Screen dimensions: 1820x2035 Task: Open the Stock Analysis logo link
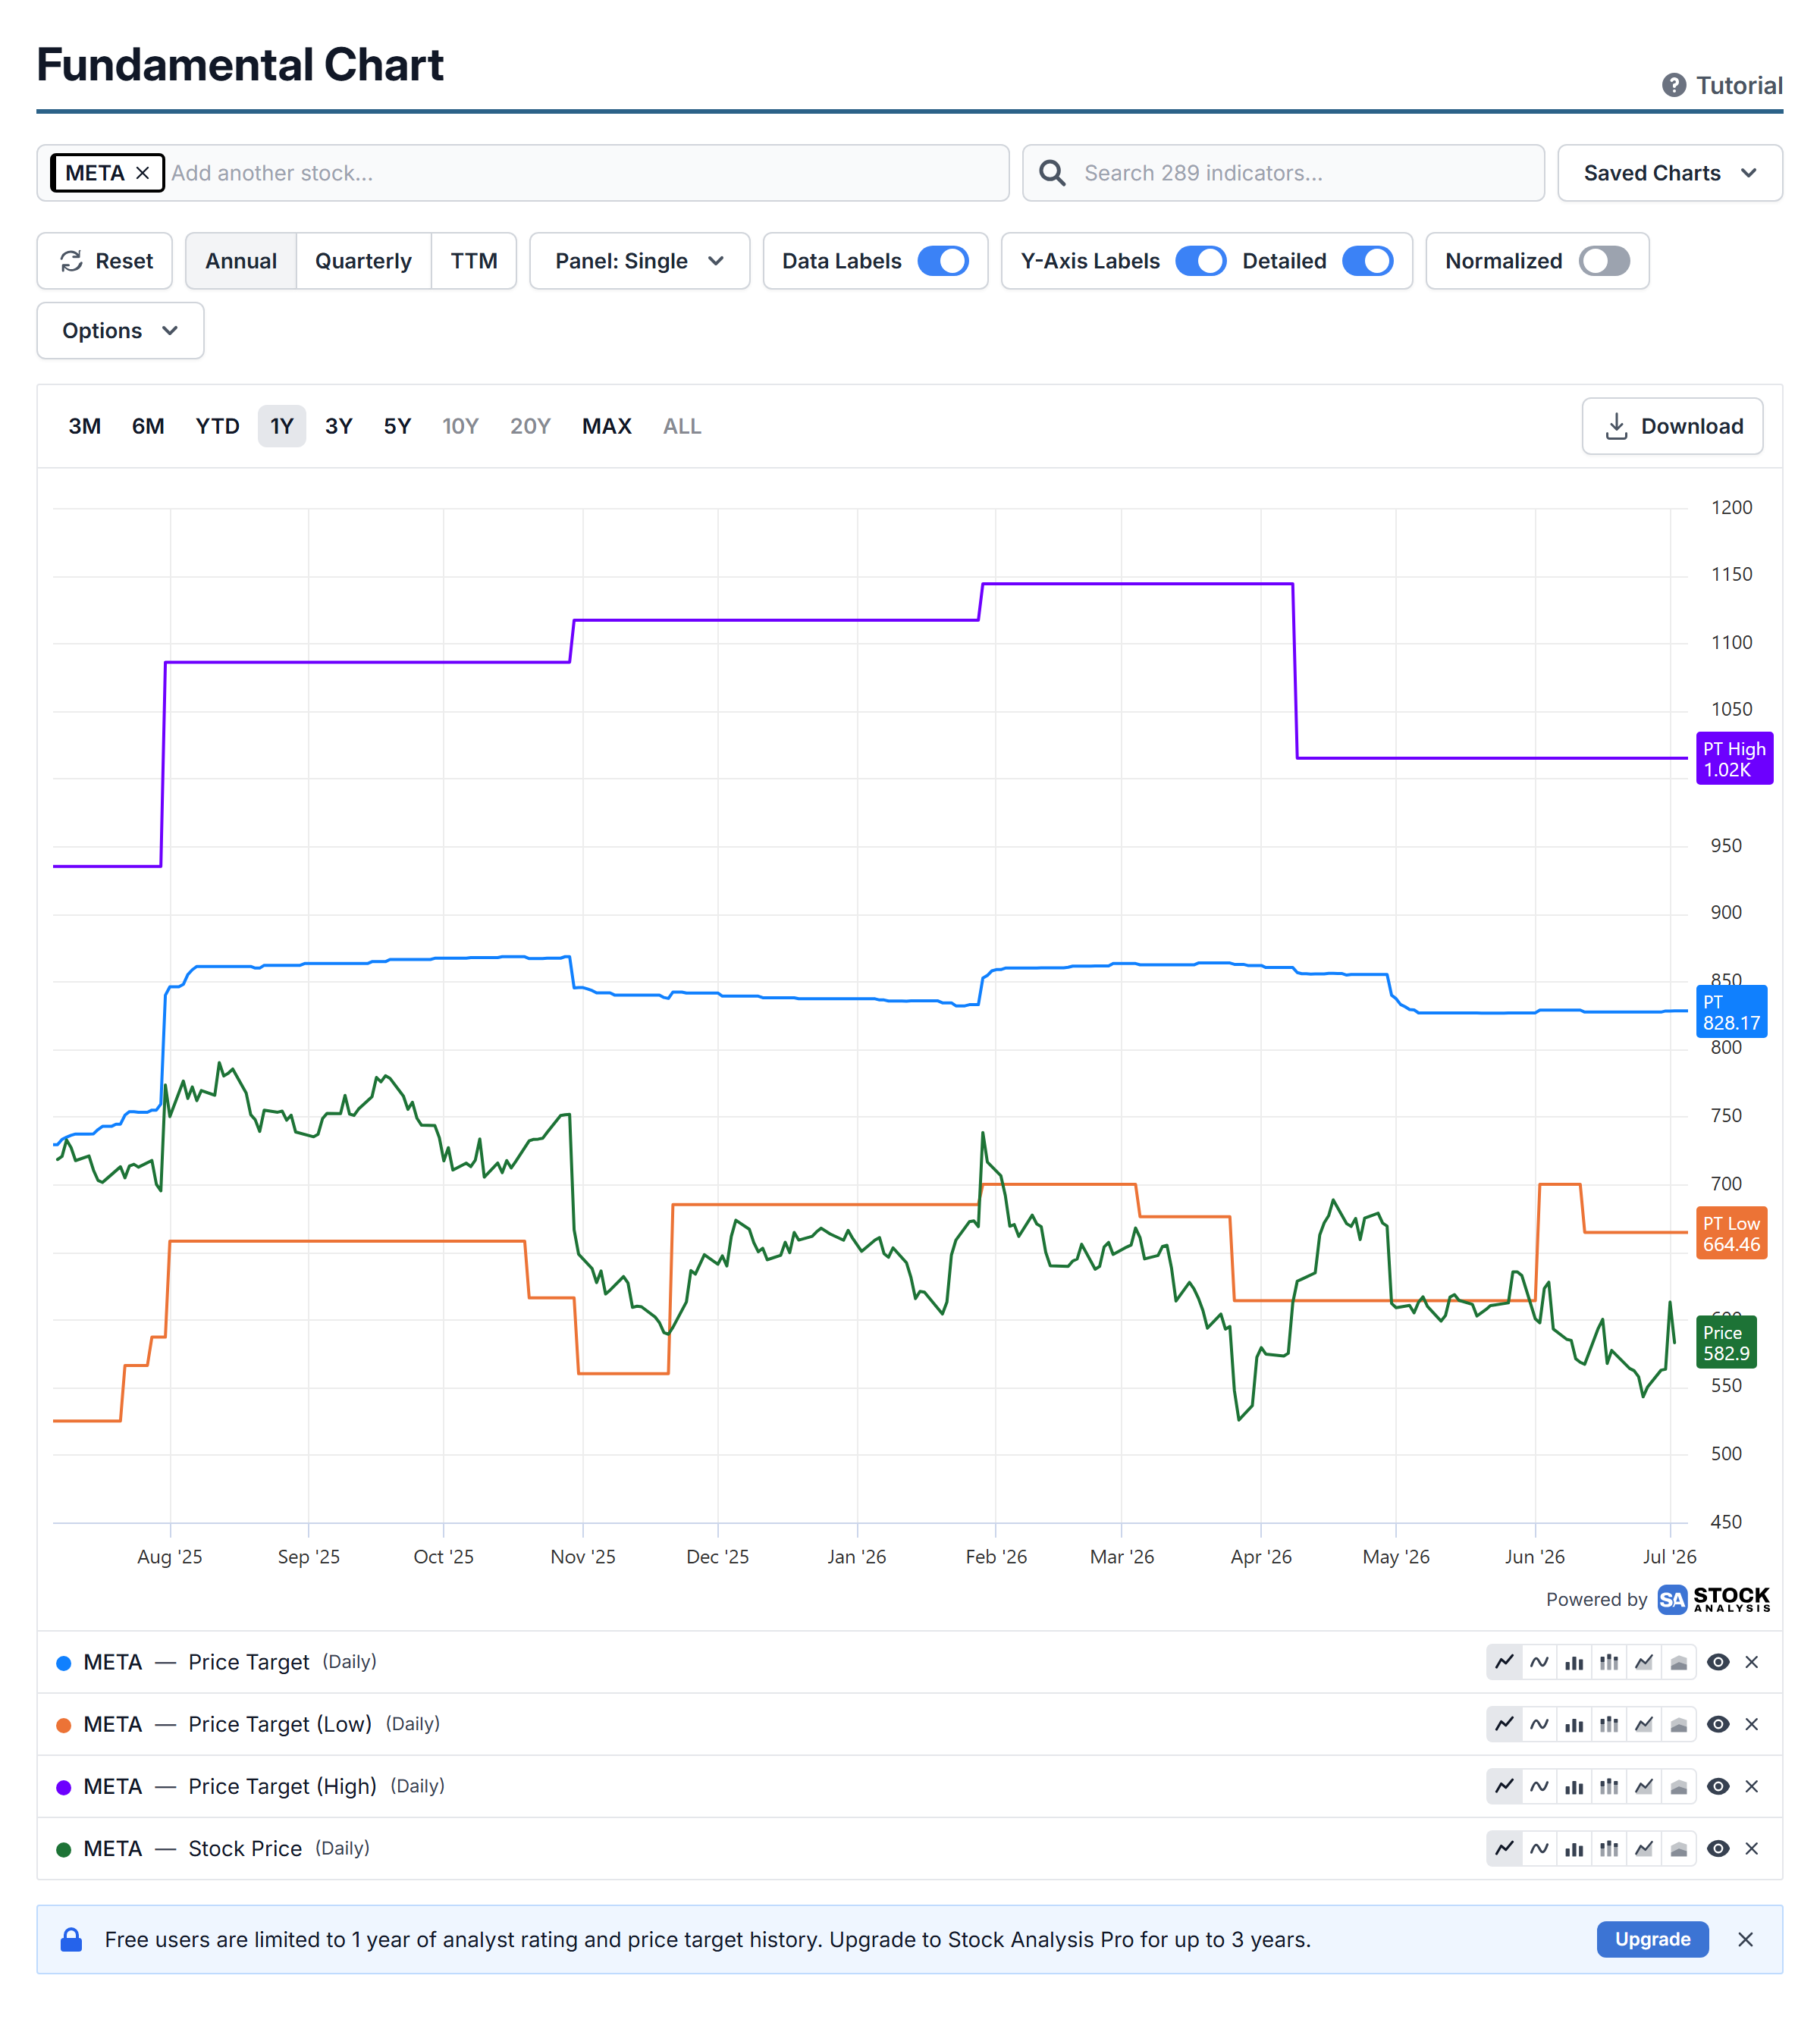point(1713,1599)
